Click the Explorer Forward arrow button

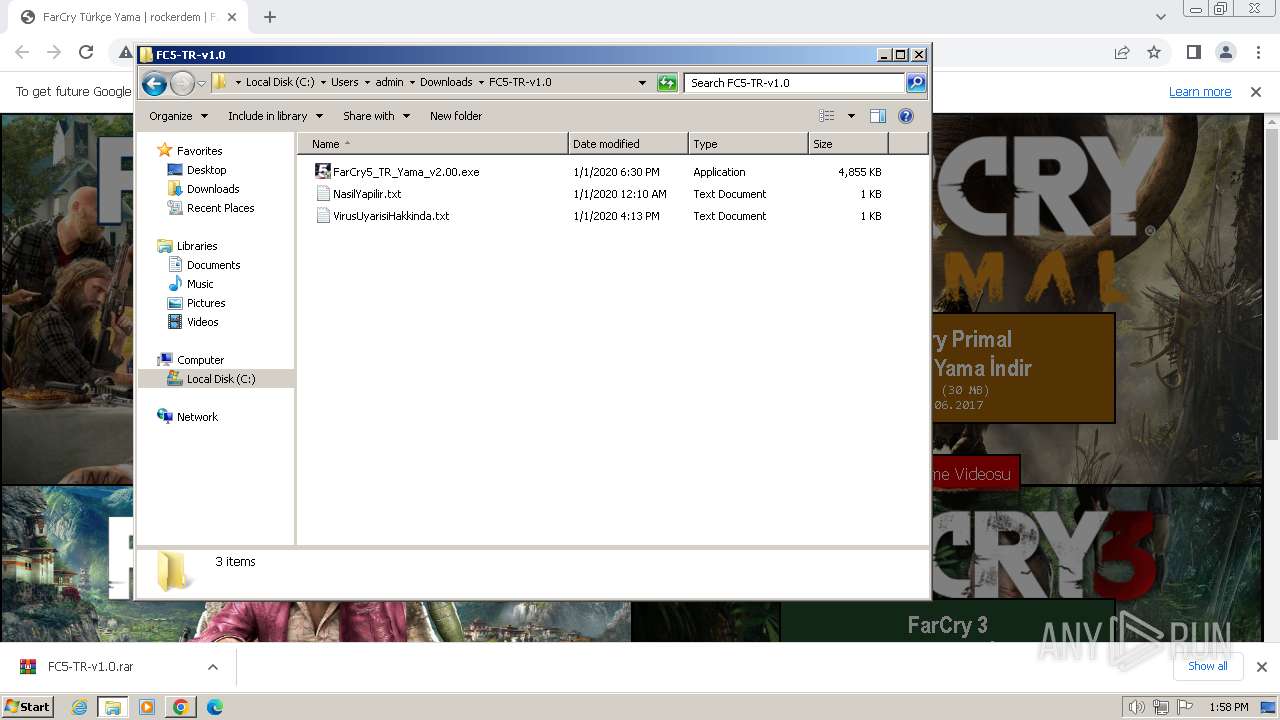[x=182, y=83]
